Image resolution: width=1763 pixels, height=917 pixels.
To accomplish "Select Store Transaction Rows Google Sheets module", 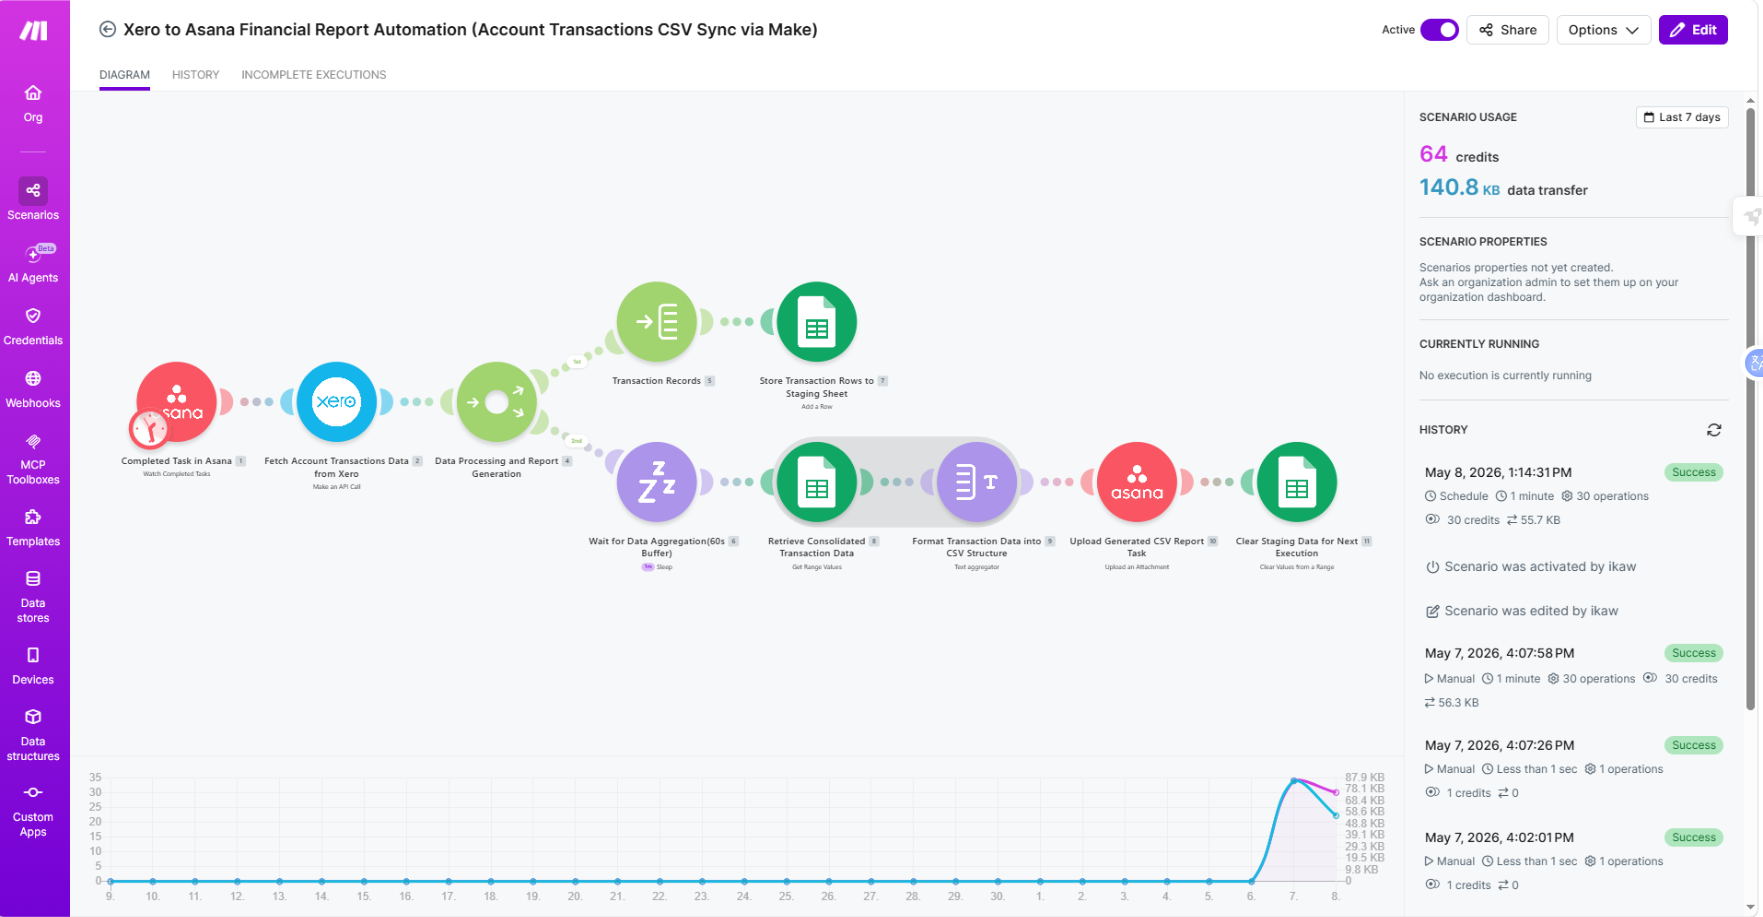I will point(817,322).
